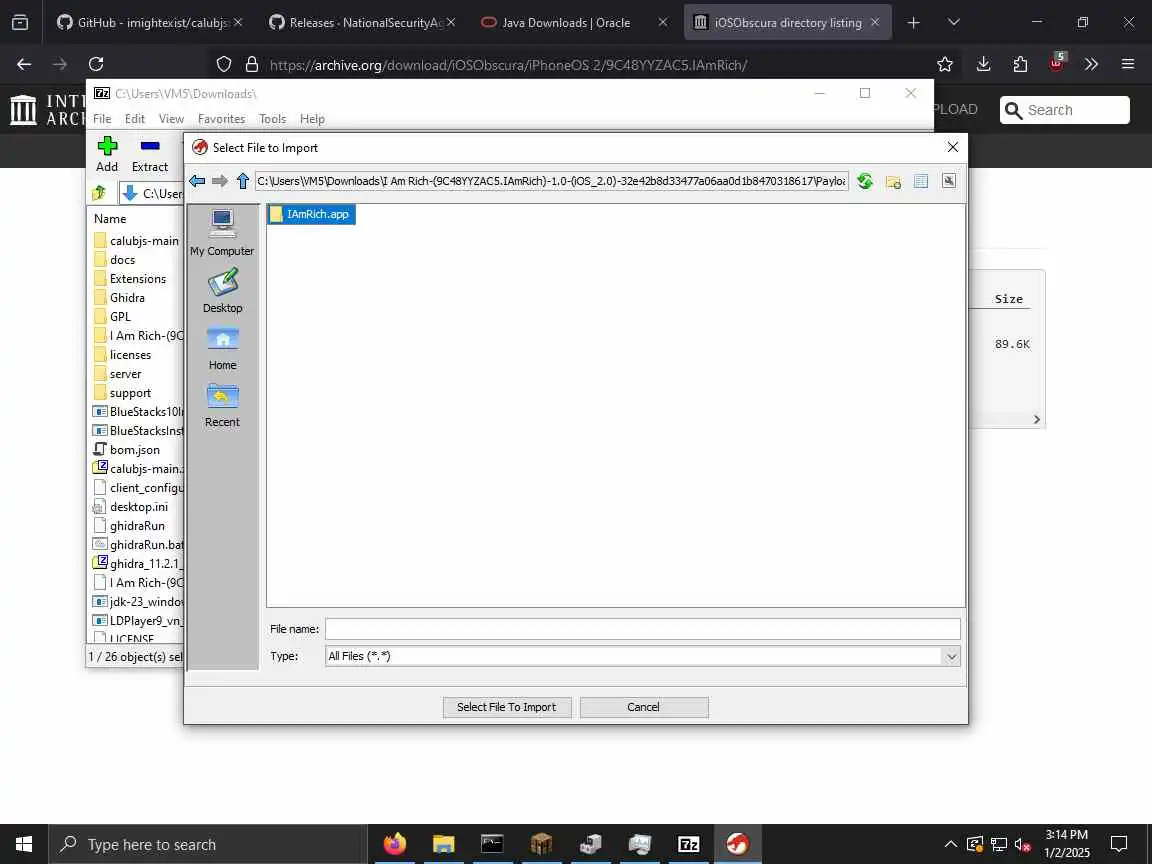Select bom.json file in 7-Zip
Image resolution: width=1152 pixels, height=864 pixels.
tap(126, 450)
